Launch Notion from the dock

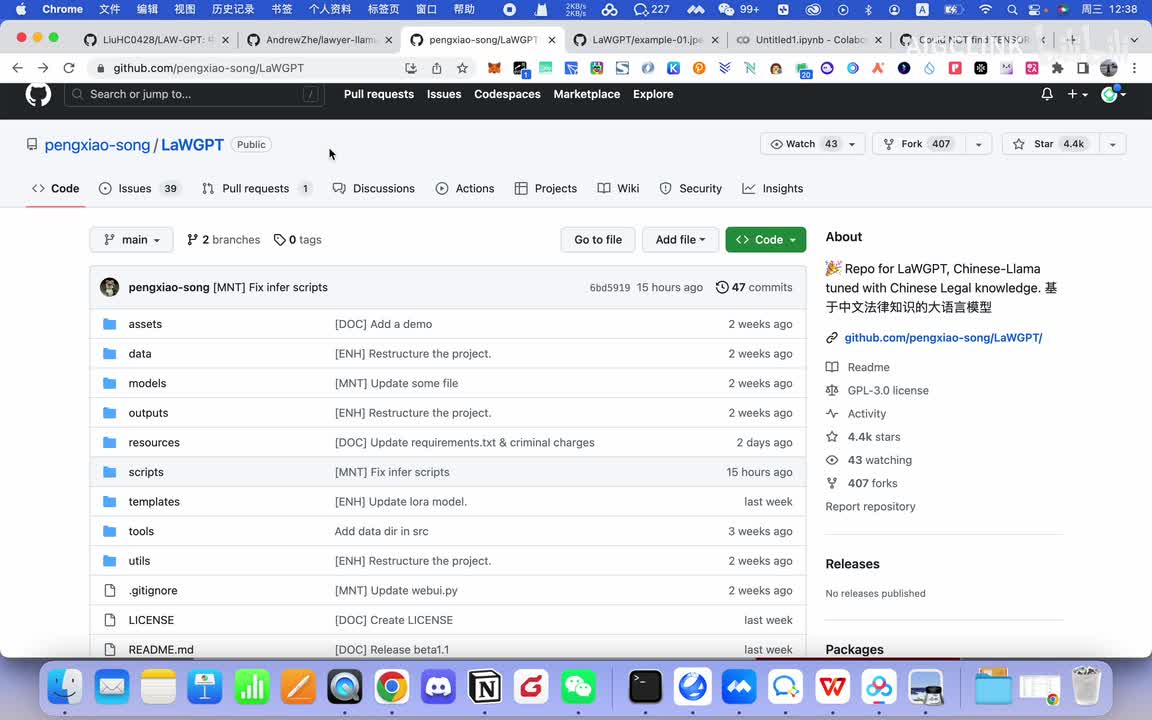(485, 687)
